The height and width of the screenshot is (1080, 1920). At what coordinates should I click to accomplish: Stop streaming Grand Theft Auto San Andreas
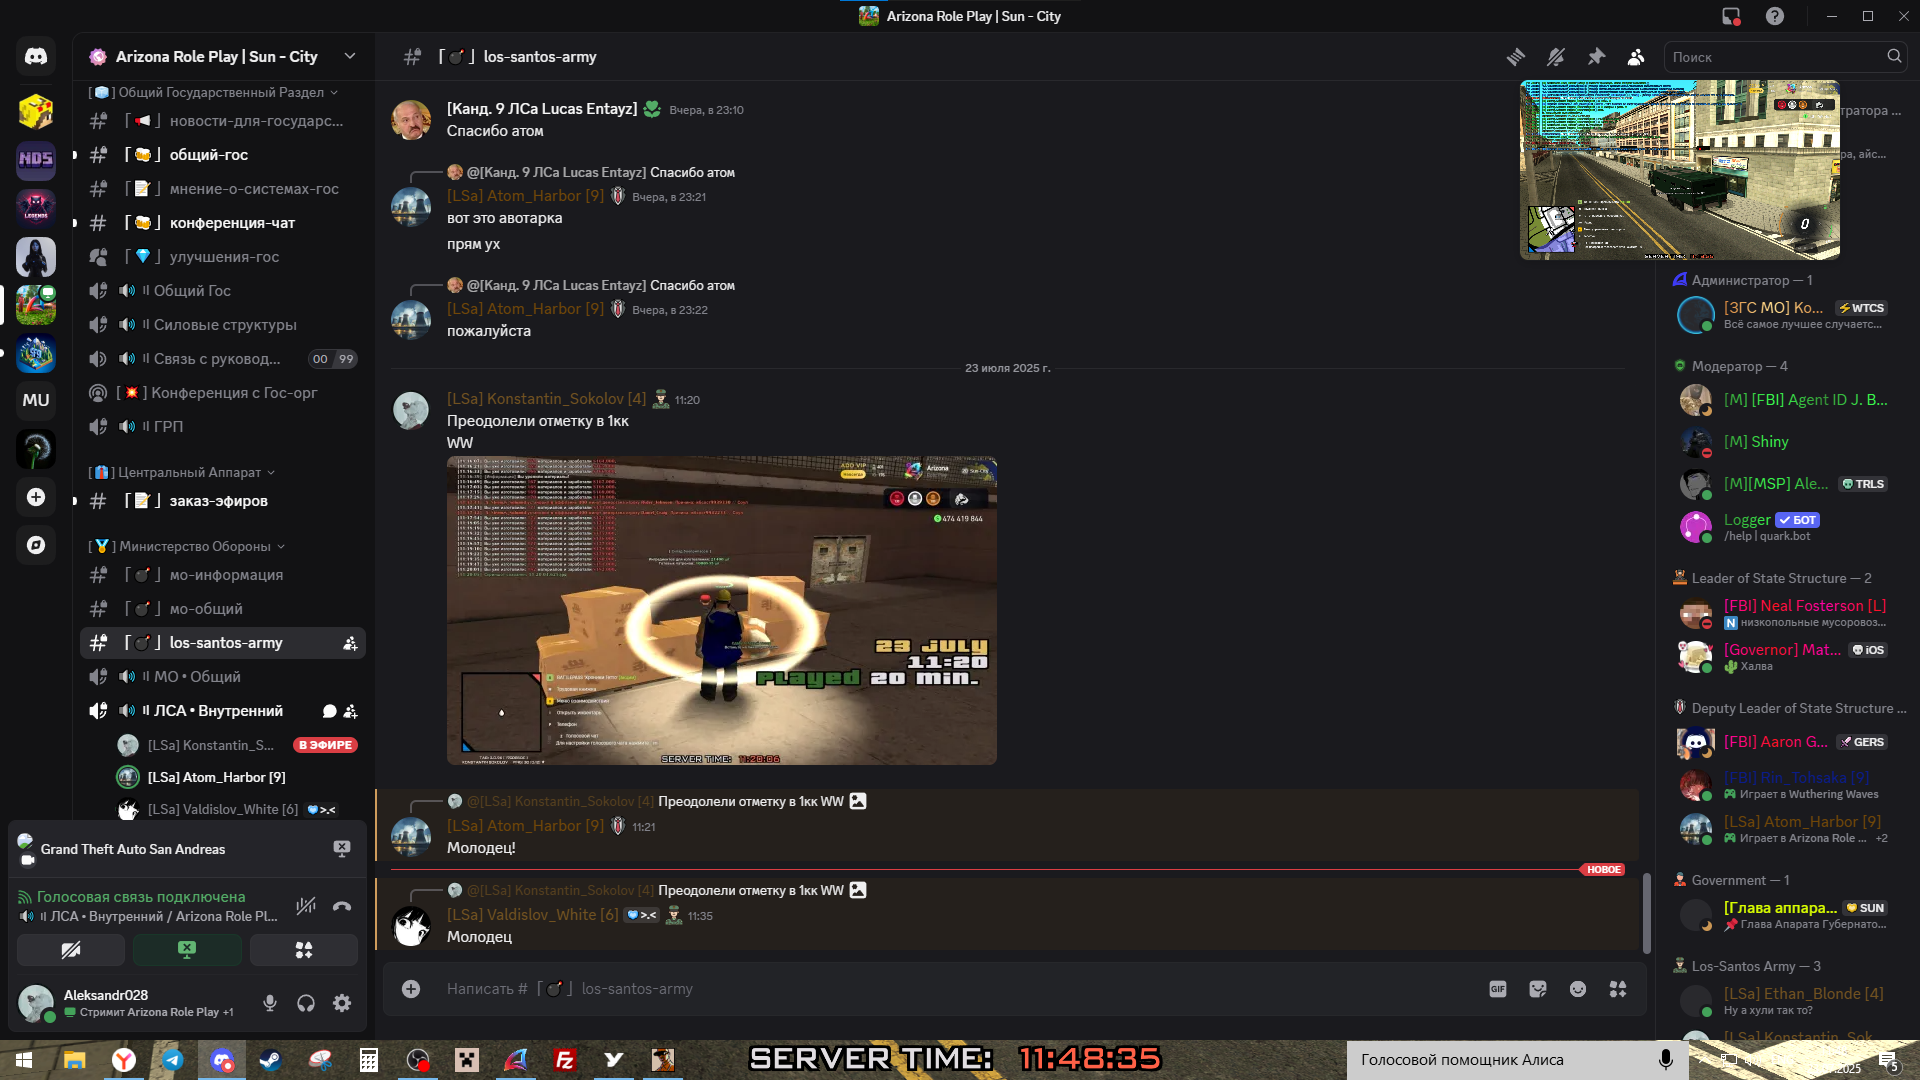(342, 849)
